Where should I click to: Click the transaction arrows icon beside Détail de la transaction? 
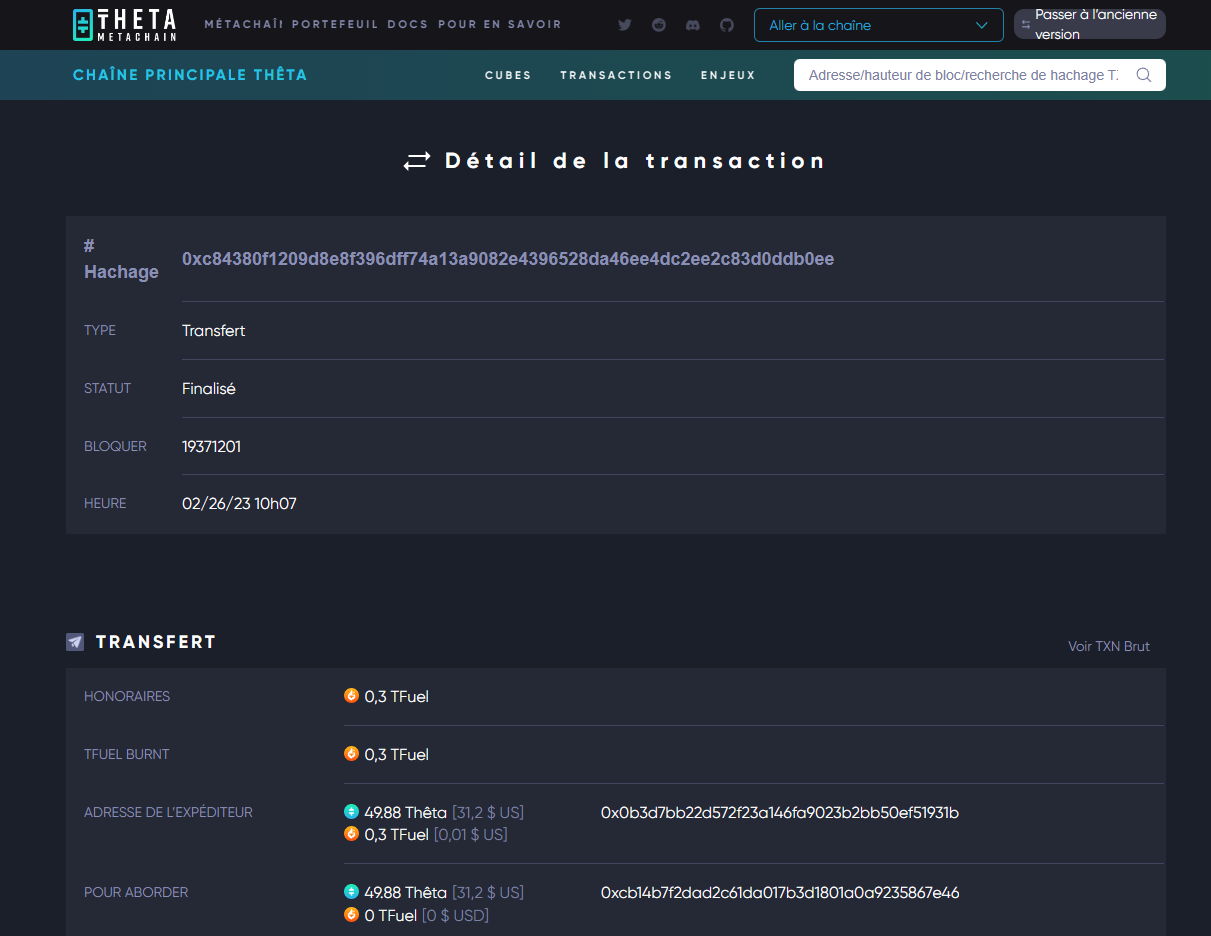pyautogui.click(x=417, y=161)
